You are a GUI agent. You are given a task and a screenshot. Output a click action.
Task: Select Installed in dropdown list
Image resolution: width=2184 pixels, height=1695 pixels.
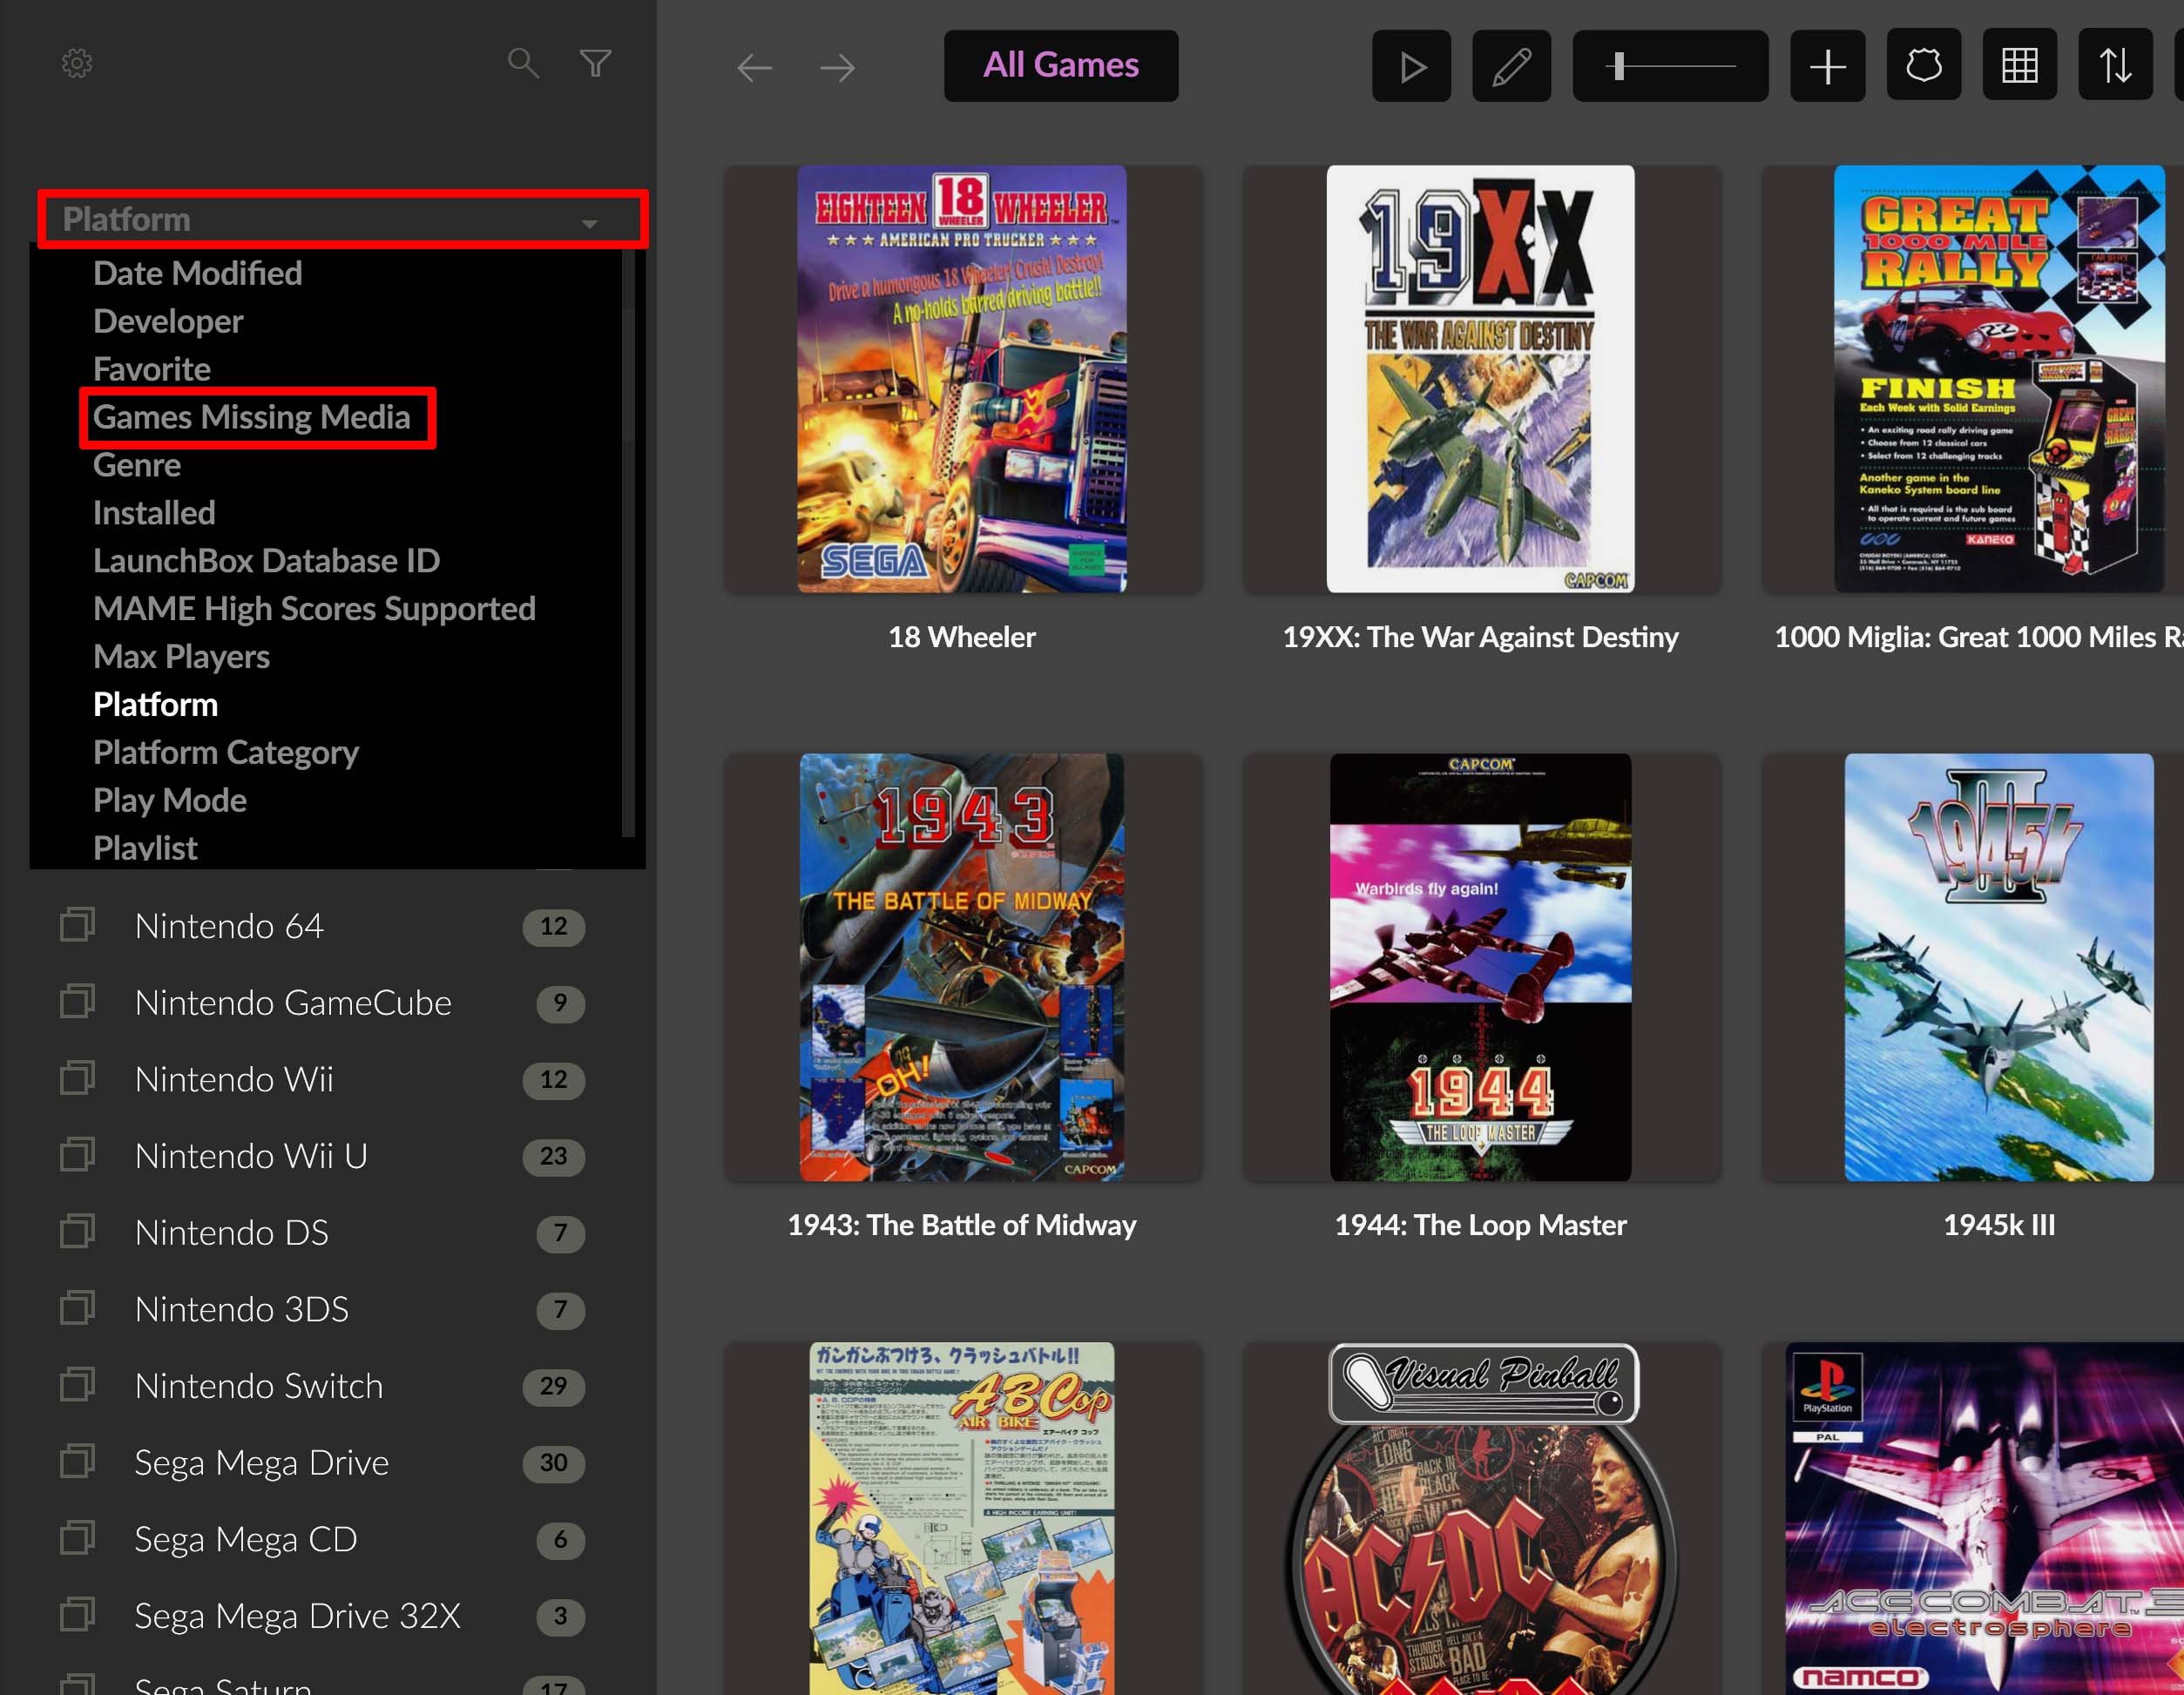point(153,513)
